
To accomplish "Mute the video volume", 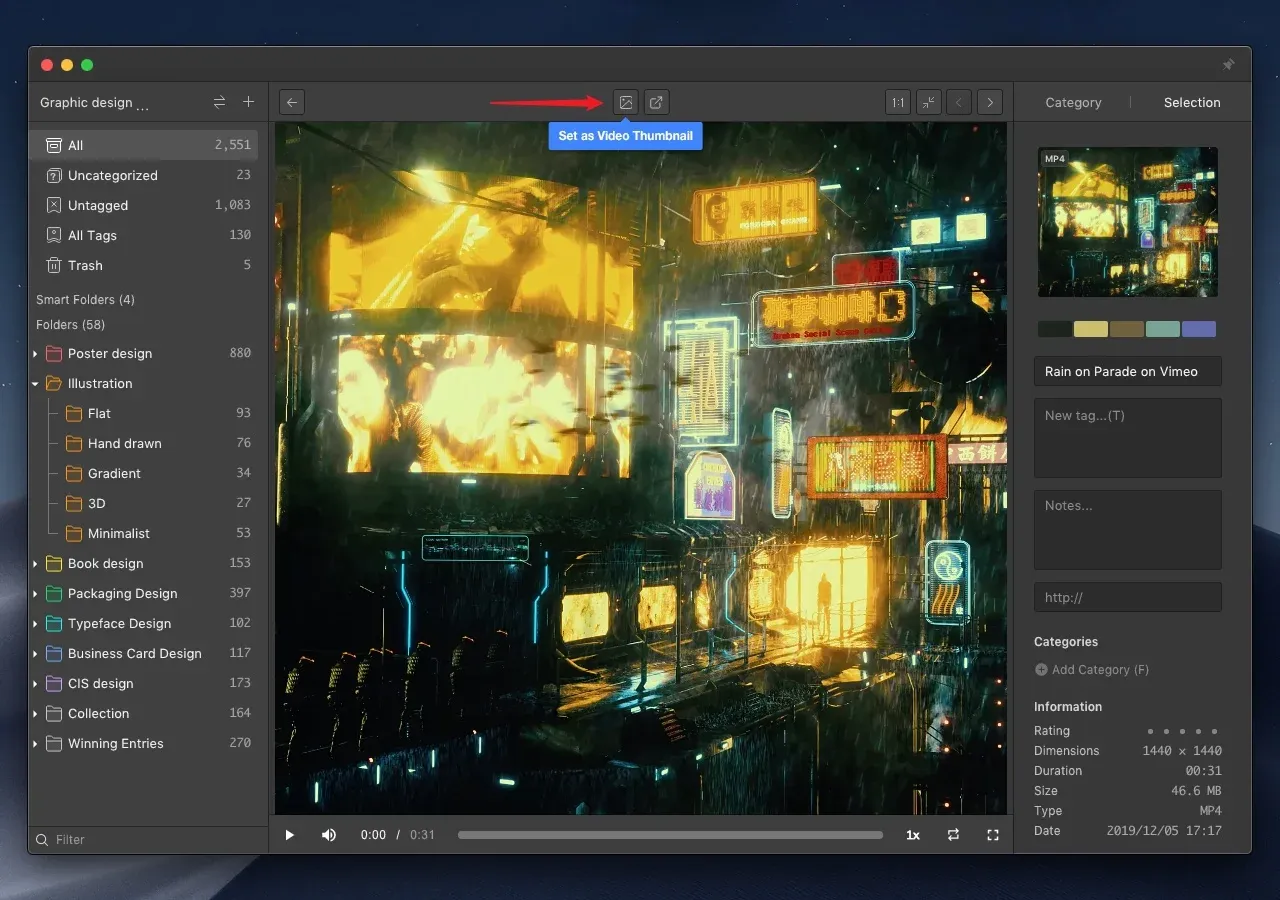I will pos(328,835).
